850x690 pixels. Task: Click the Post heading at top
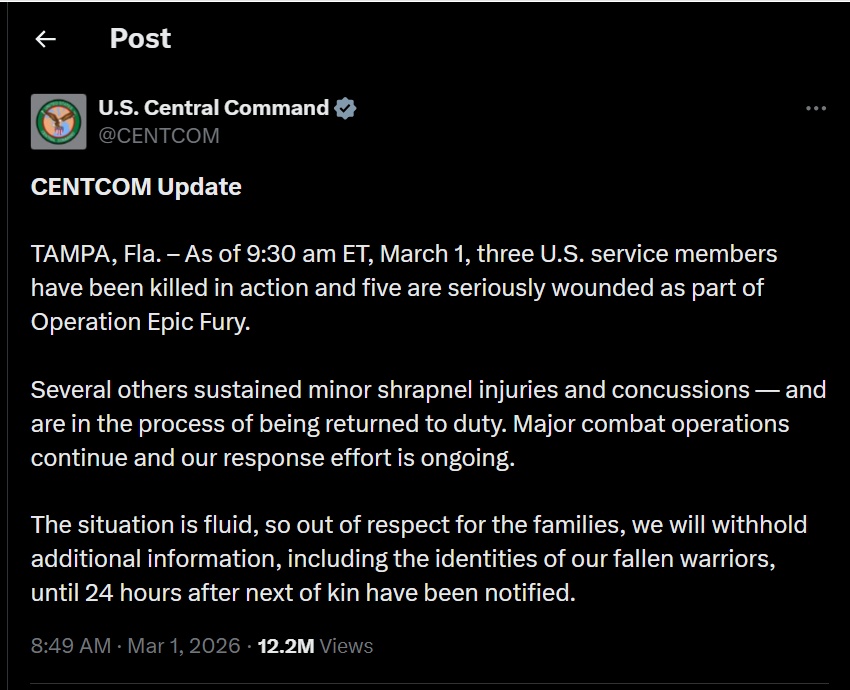tap(140, 39)
